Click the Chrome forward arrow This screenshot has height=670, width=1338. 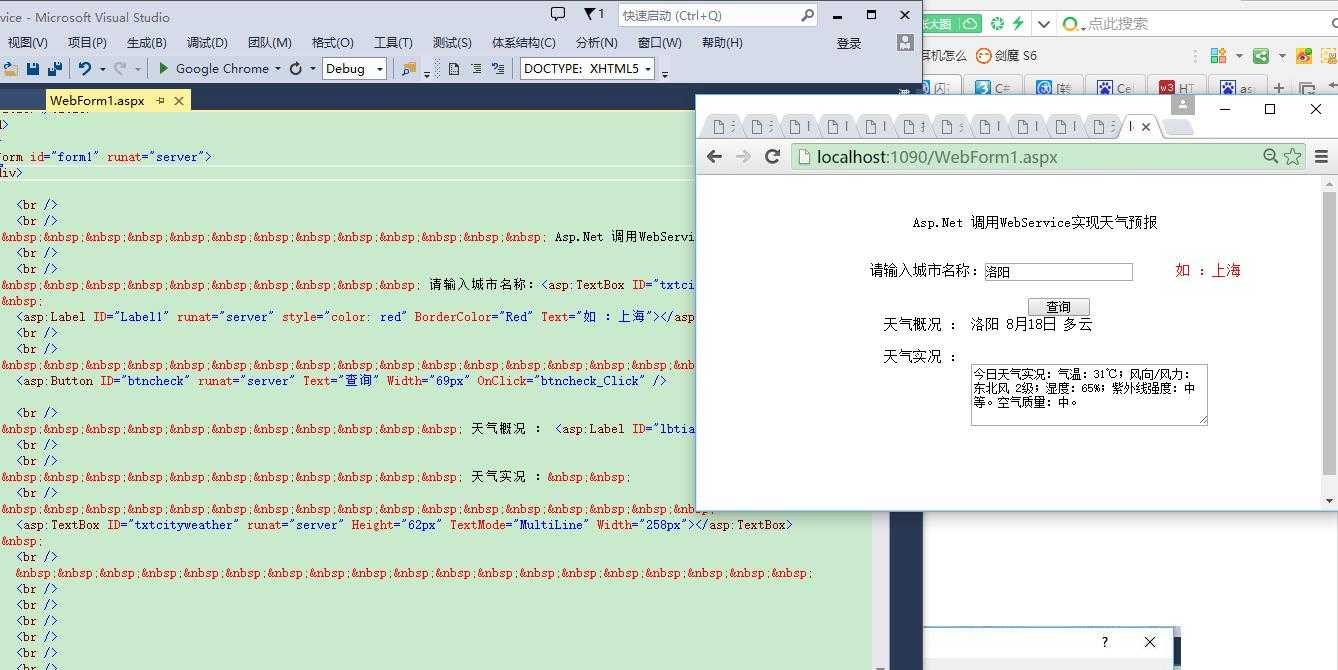(743, 156)
